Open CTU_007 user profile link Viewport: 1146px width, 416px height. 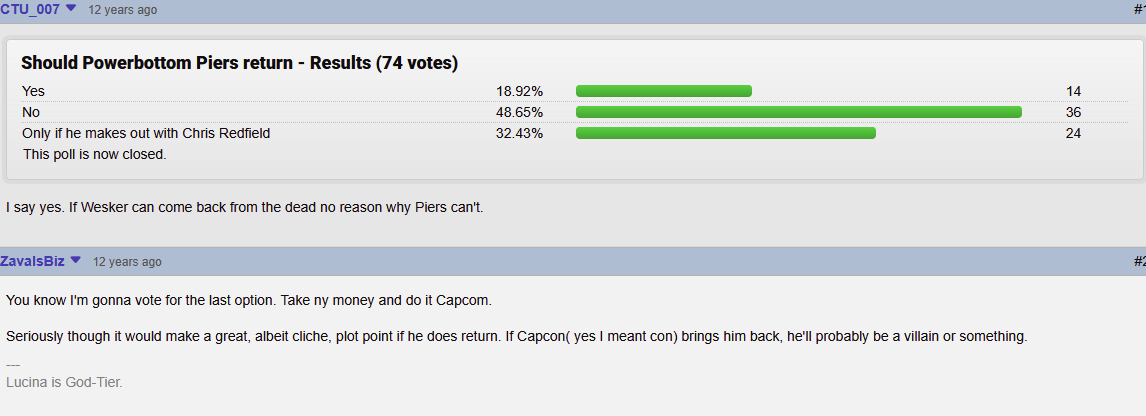(30, 9)
